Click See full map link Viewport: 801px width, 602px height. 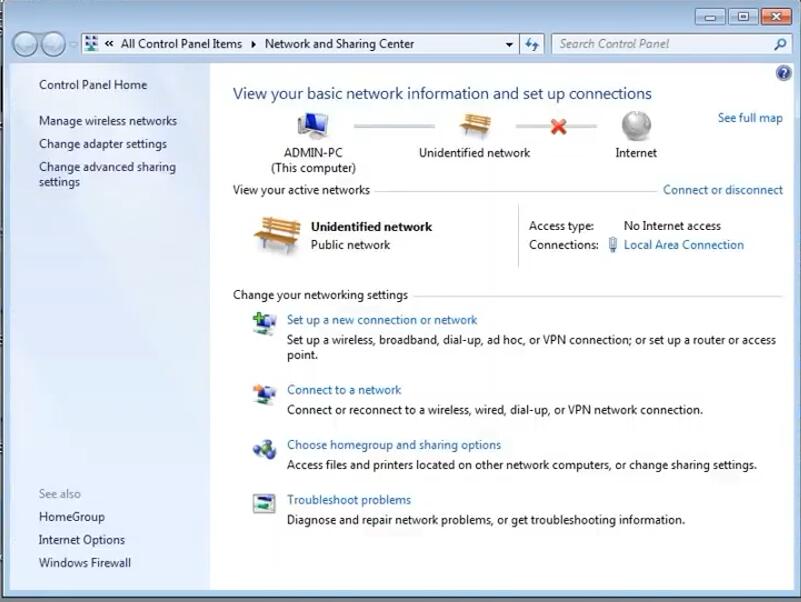click(750, 118)
